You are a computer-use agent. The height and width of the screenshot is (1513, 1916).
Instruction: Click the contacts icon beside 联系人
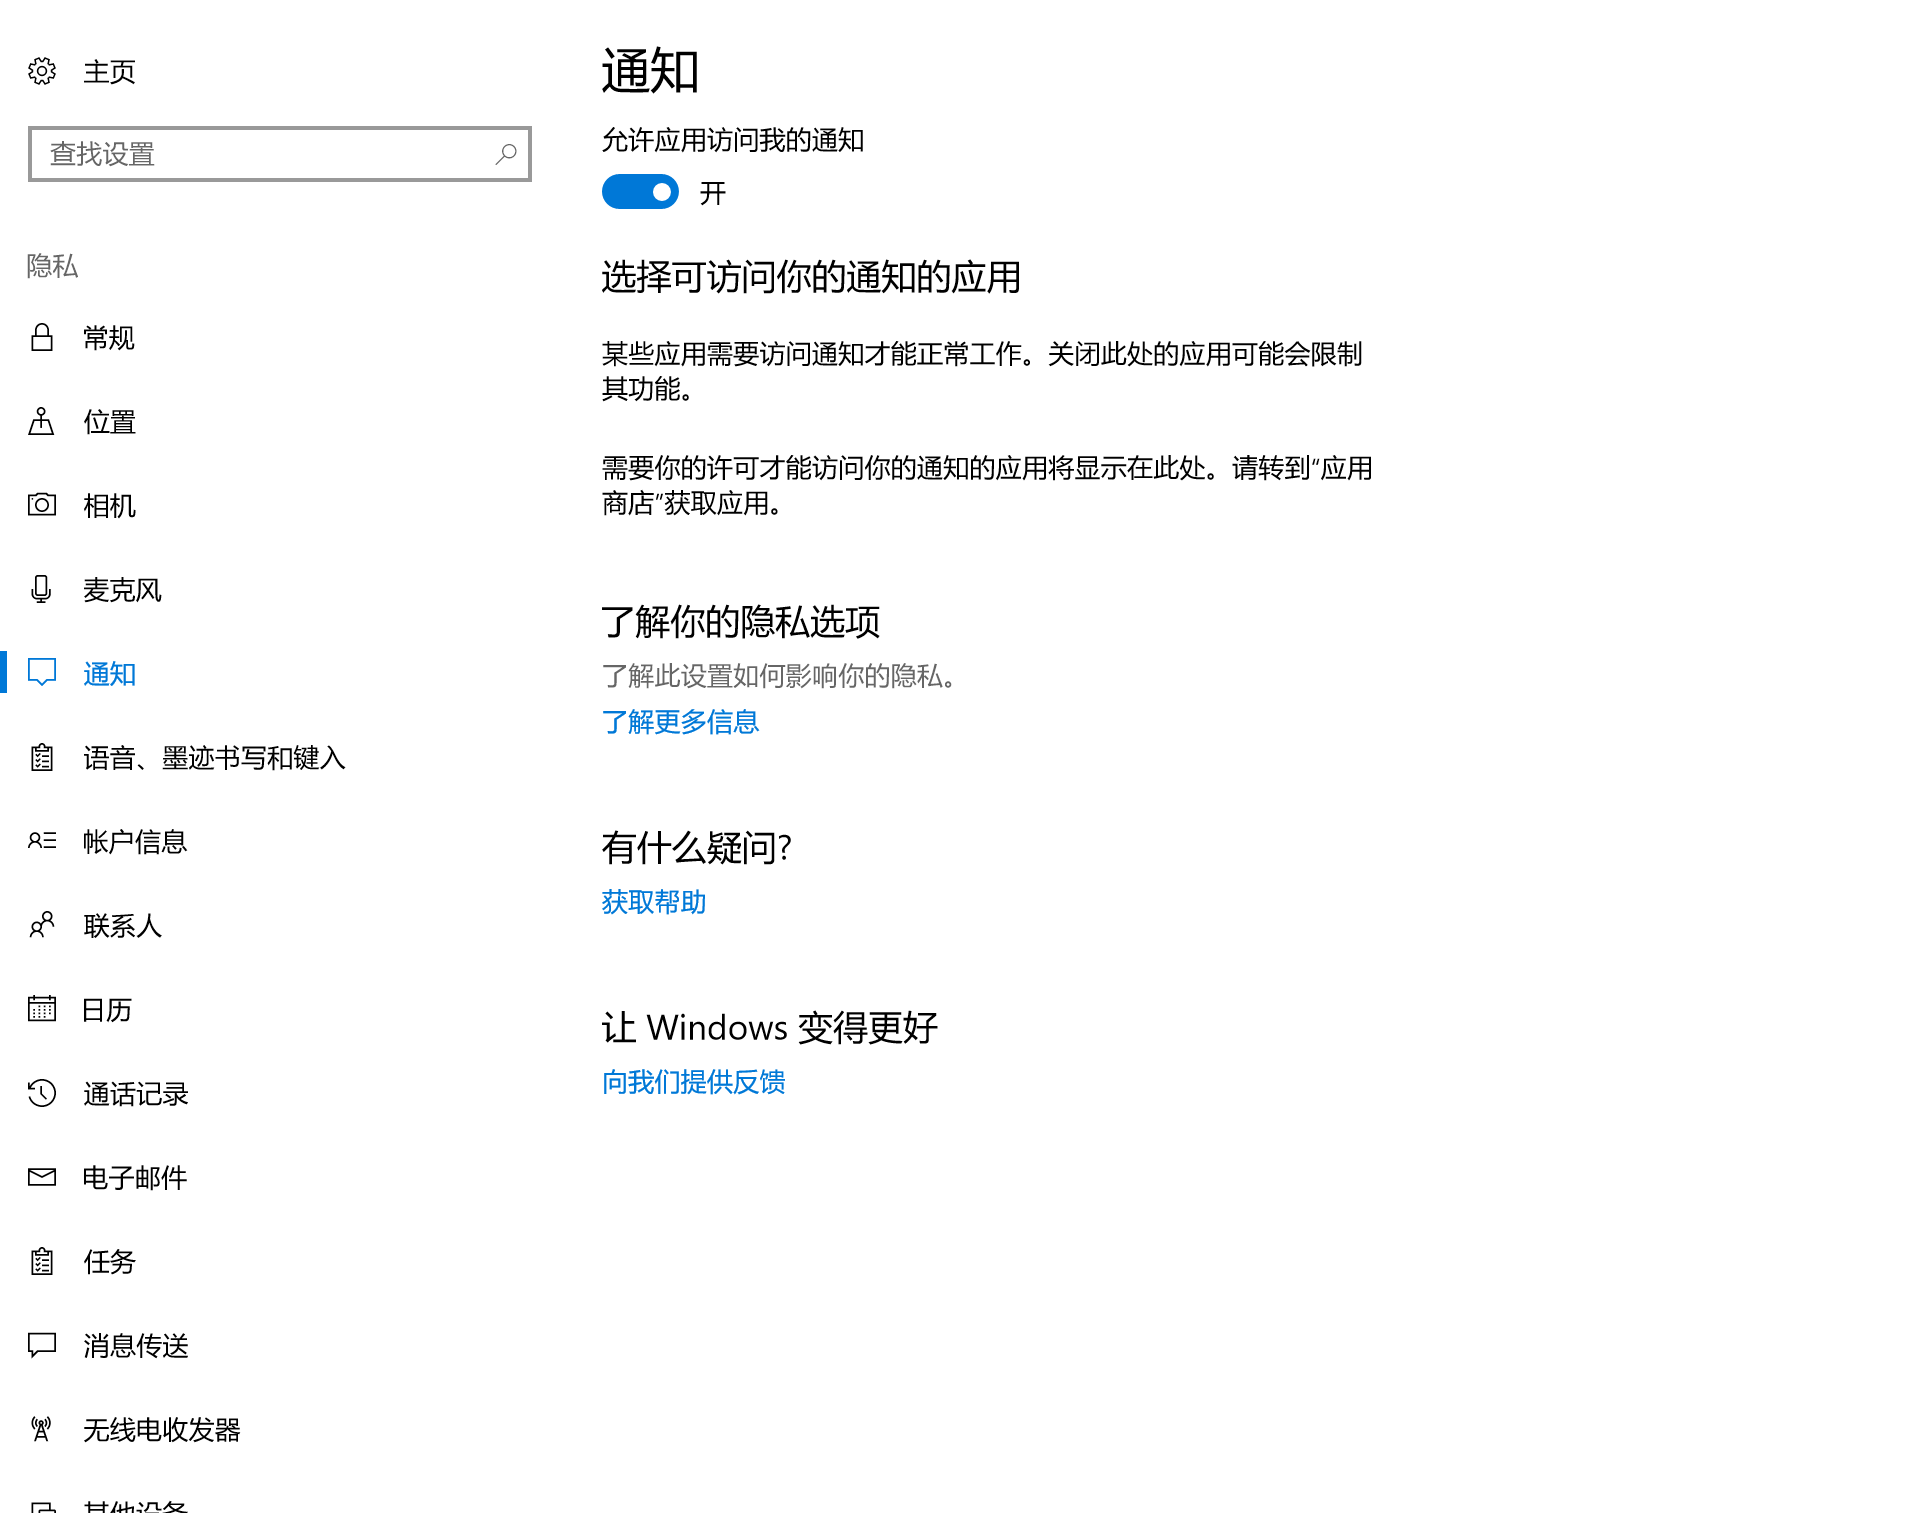click(x=42, y=925)
